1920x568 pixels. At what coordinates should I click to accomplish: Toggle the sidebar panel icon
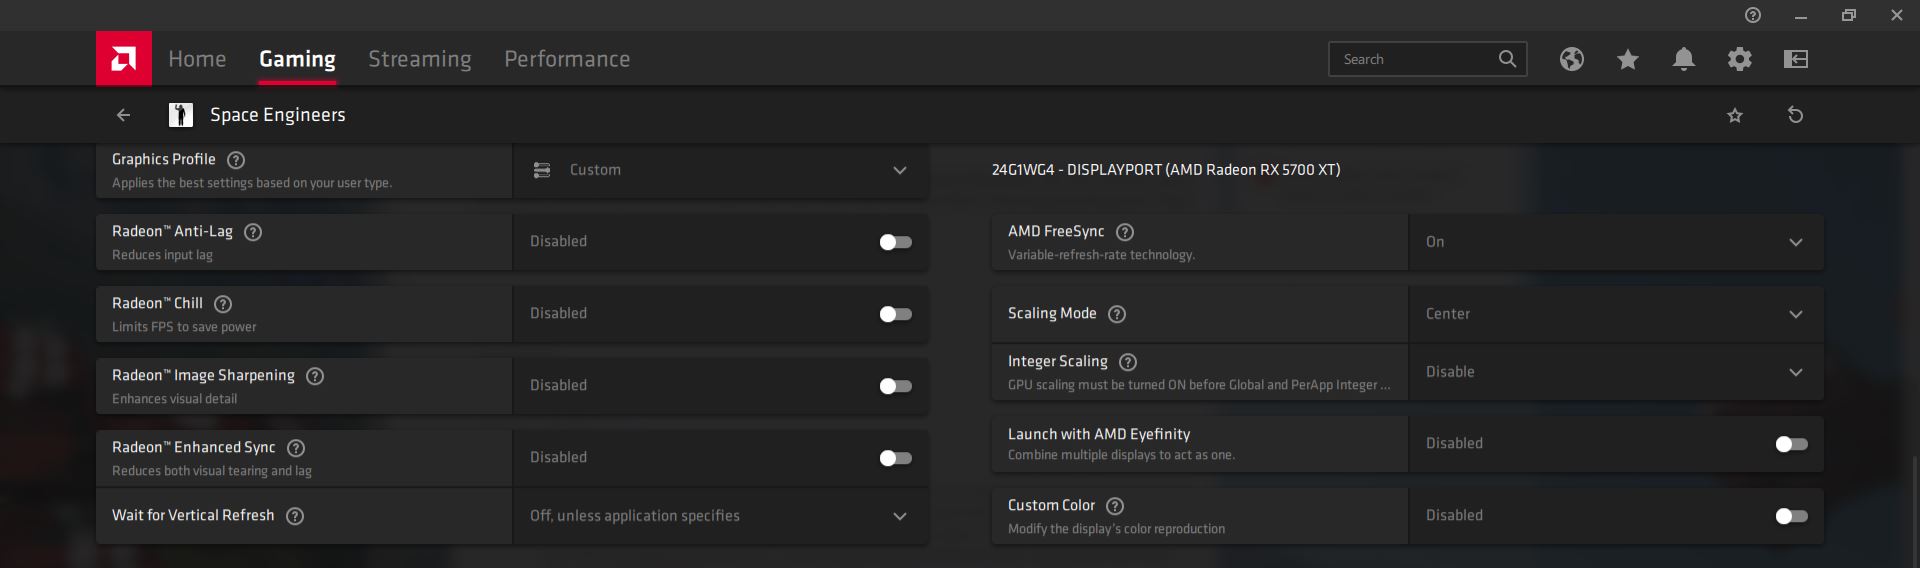tap(1796, 59)
